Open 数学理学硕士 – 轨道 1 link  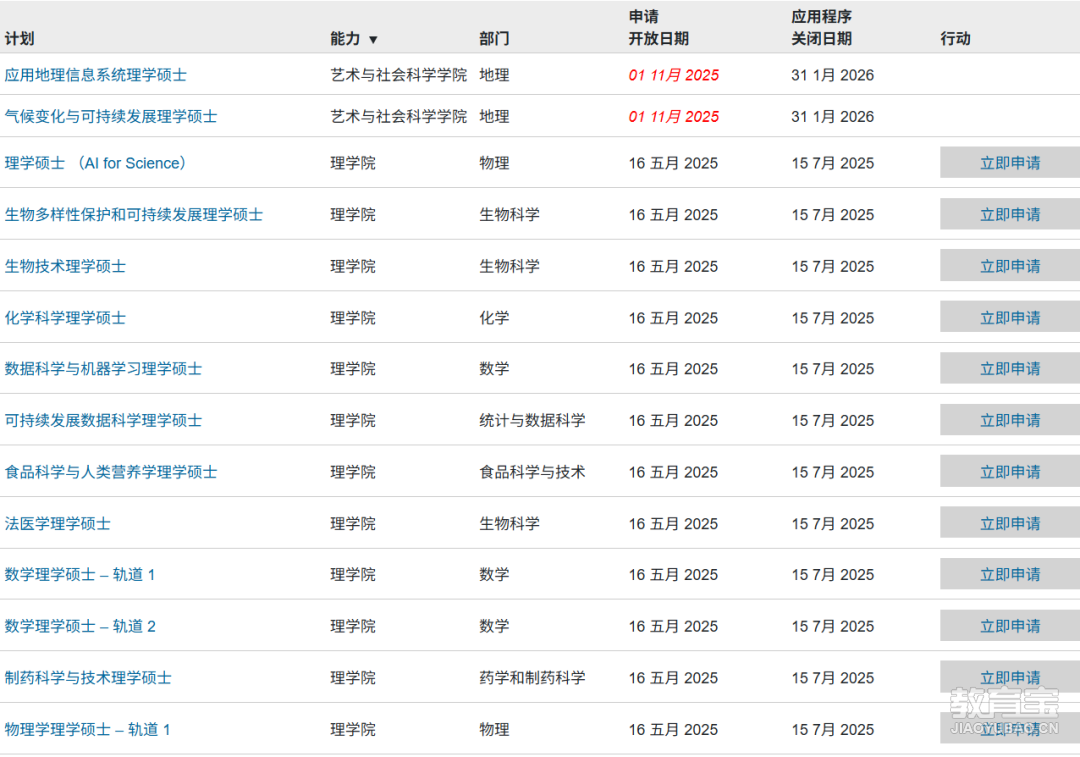[x=80, y=575]
